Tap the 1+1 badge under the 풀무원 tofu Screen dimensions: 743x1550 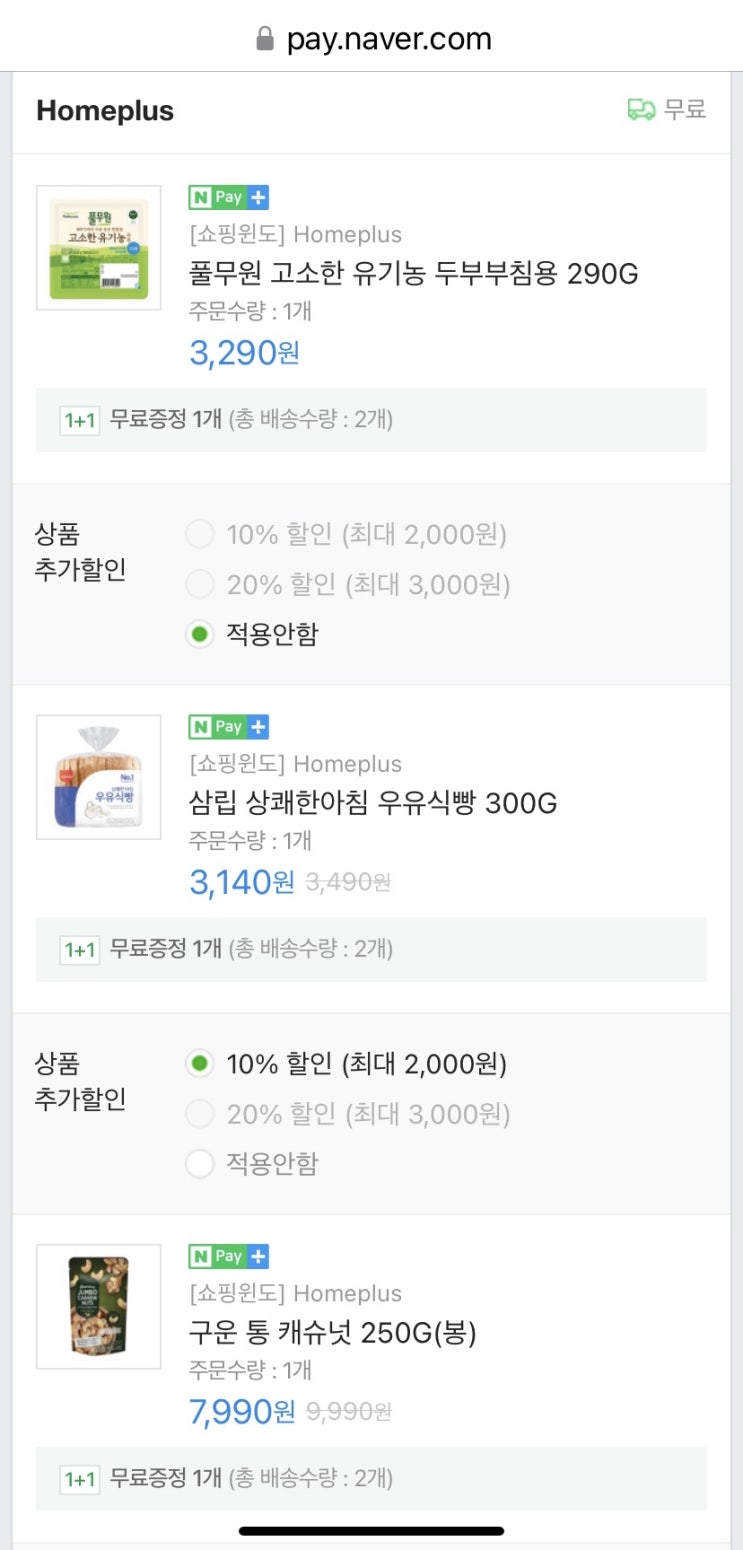[x=79, y=420]
